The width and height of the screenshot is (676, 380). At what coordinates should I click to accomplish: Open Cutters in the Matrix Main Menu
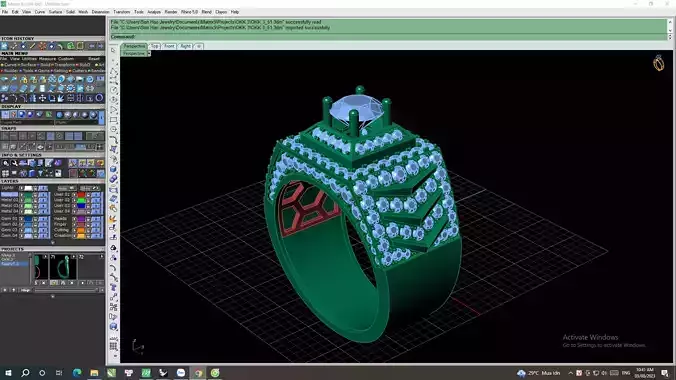[x=79, y=70]
